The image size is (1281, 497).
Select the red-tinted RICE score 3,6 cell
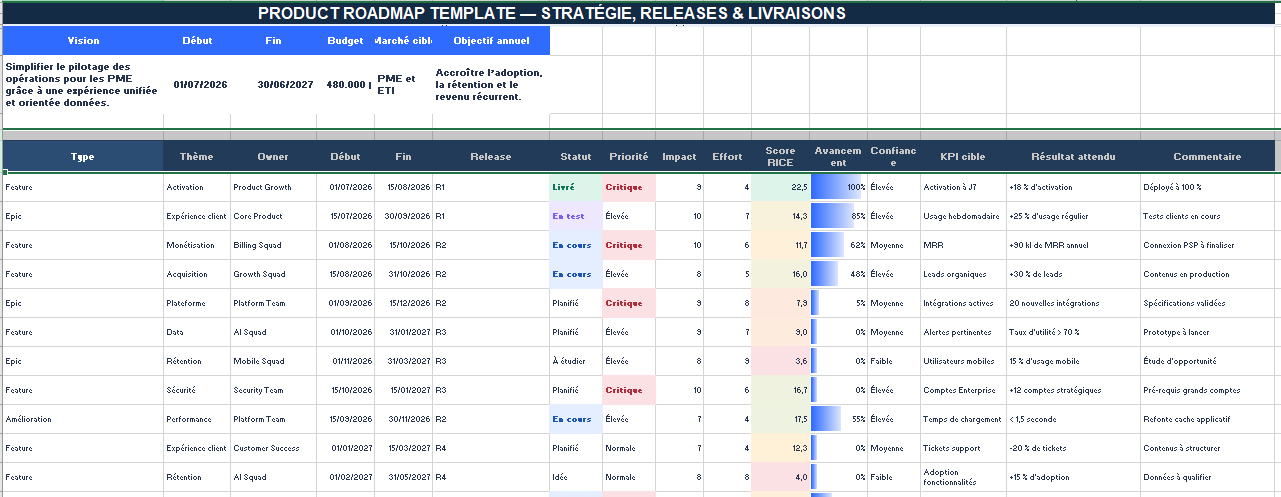(x=781, y=361)
